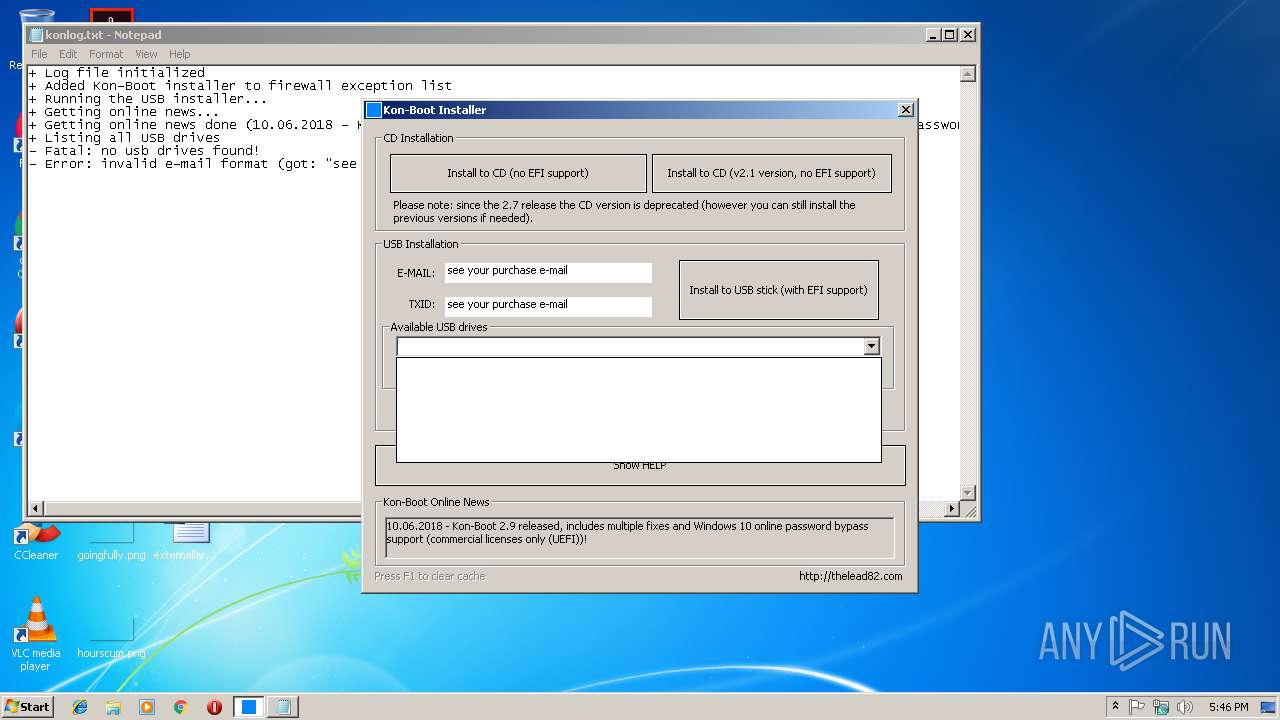Image resolution: width=1280 pixels, height=720 pixels.
Task: Open the Help menu in Notepad
Action: point(180,54)
